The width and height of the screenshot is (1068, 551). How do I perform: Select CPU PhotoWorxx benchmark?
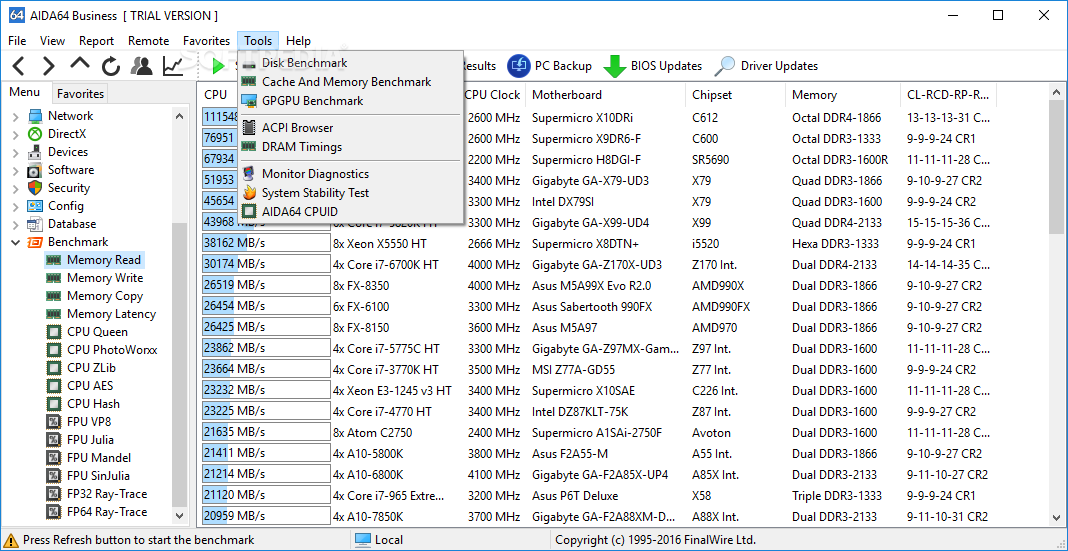coord(112,350)
